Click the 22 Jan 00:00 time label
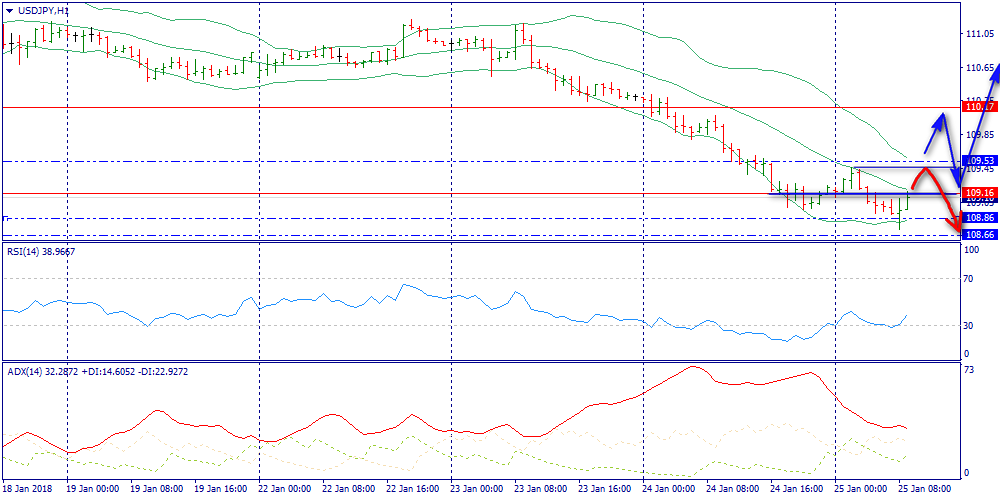 point(283,489)
